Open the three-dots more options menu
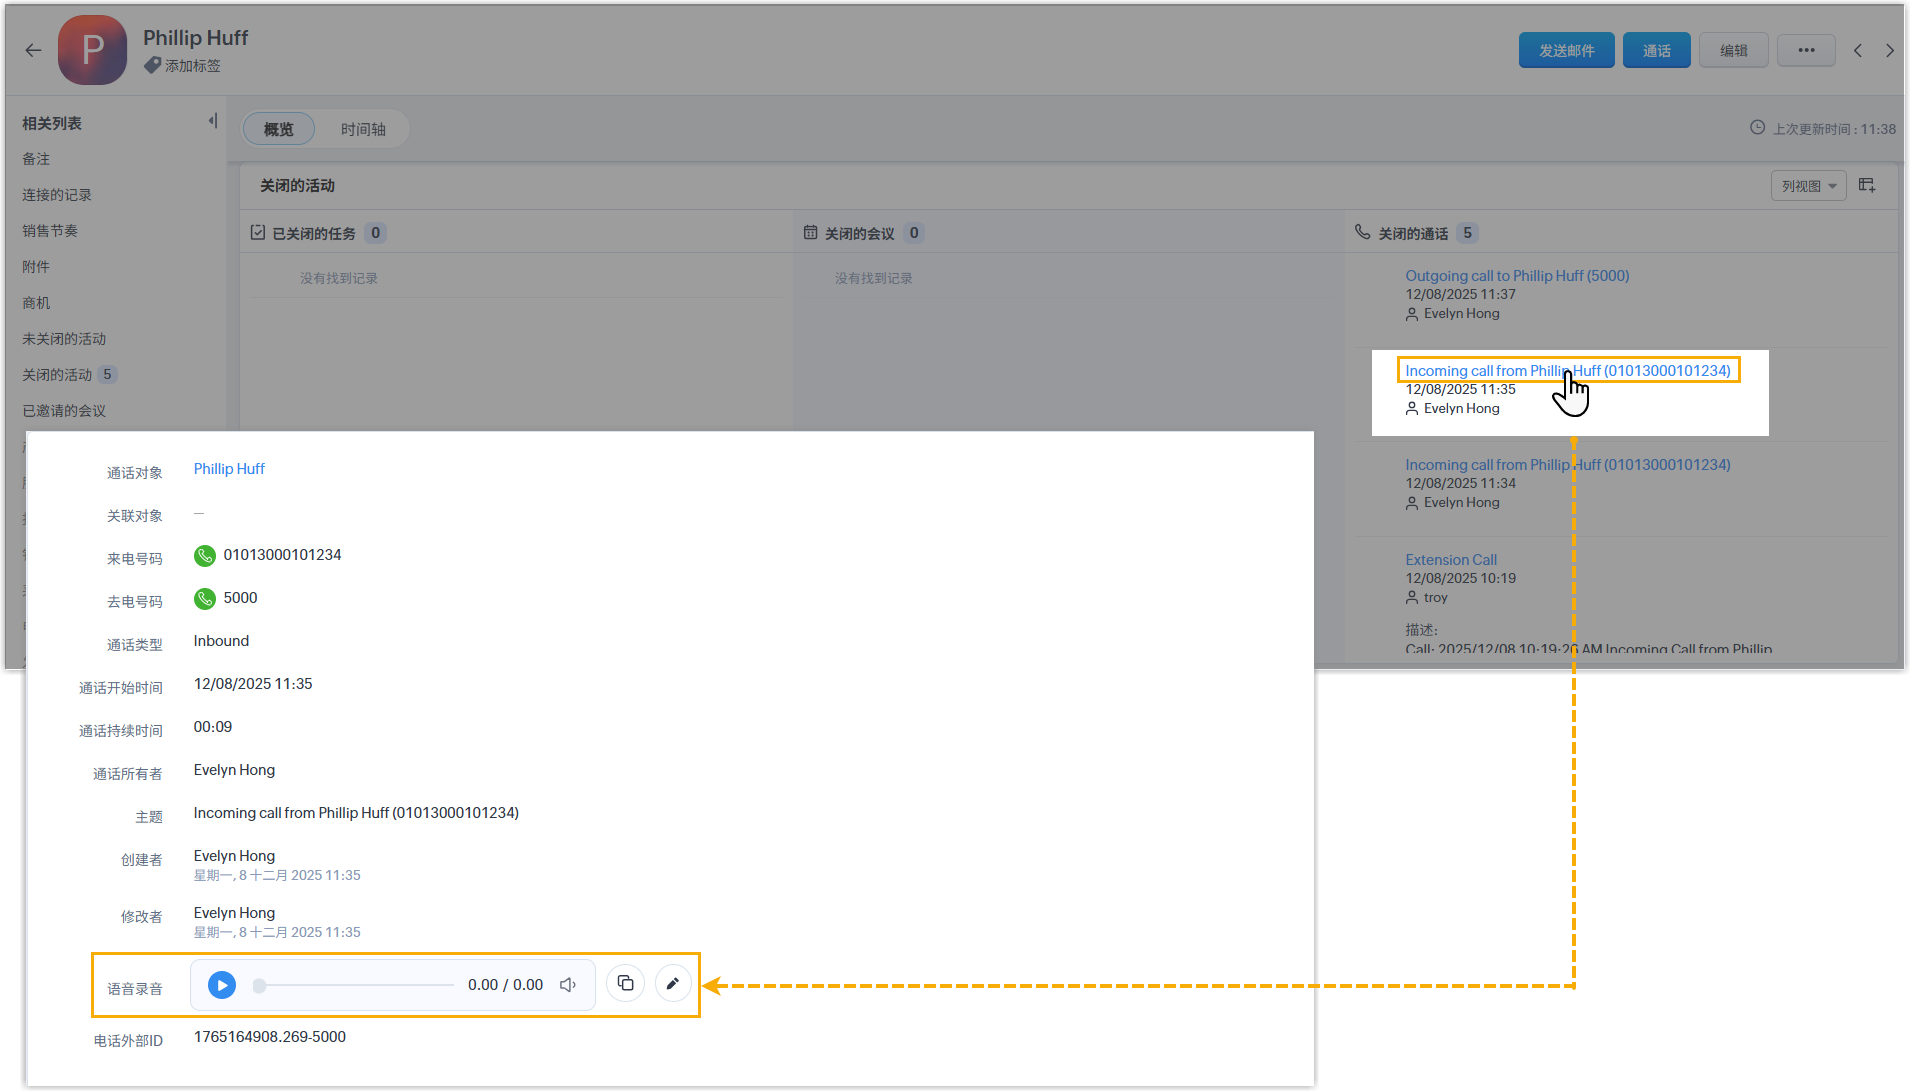1911x1092 pixels. (1806, 50)
